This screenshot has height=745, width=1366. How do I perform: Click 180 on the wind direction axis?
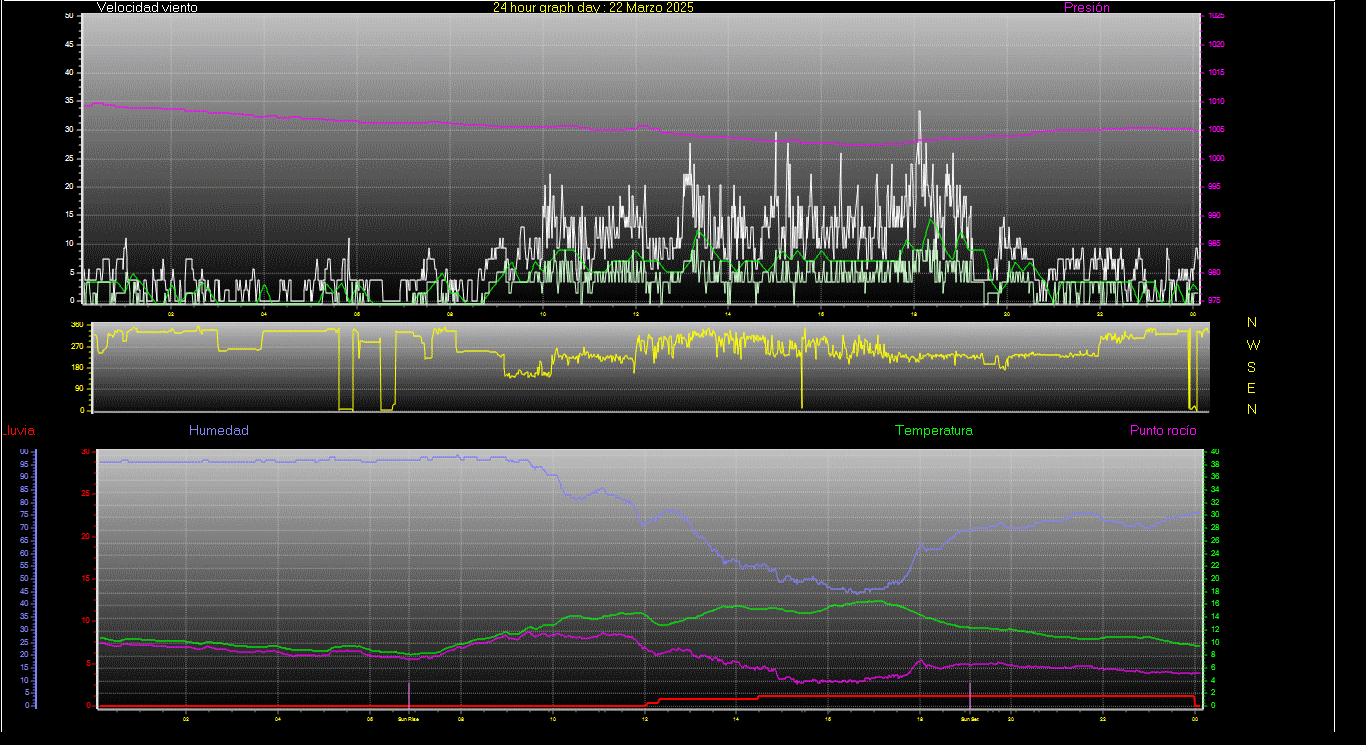tap(78, 368)
